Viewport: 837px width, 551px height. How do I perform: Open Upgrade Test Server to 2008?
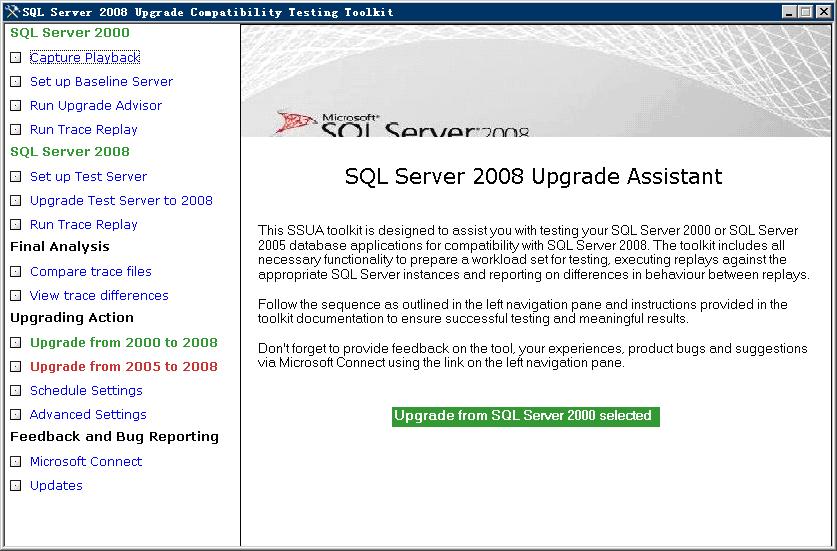click(x=121, y=200)
